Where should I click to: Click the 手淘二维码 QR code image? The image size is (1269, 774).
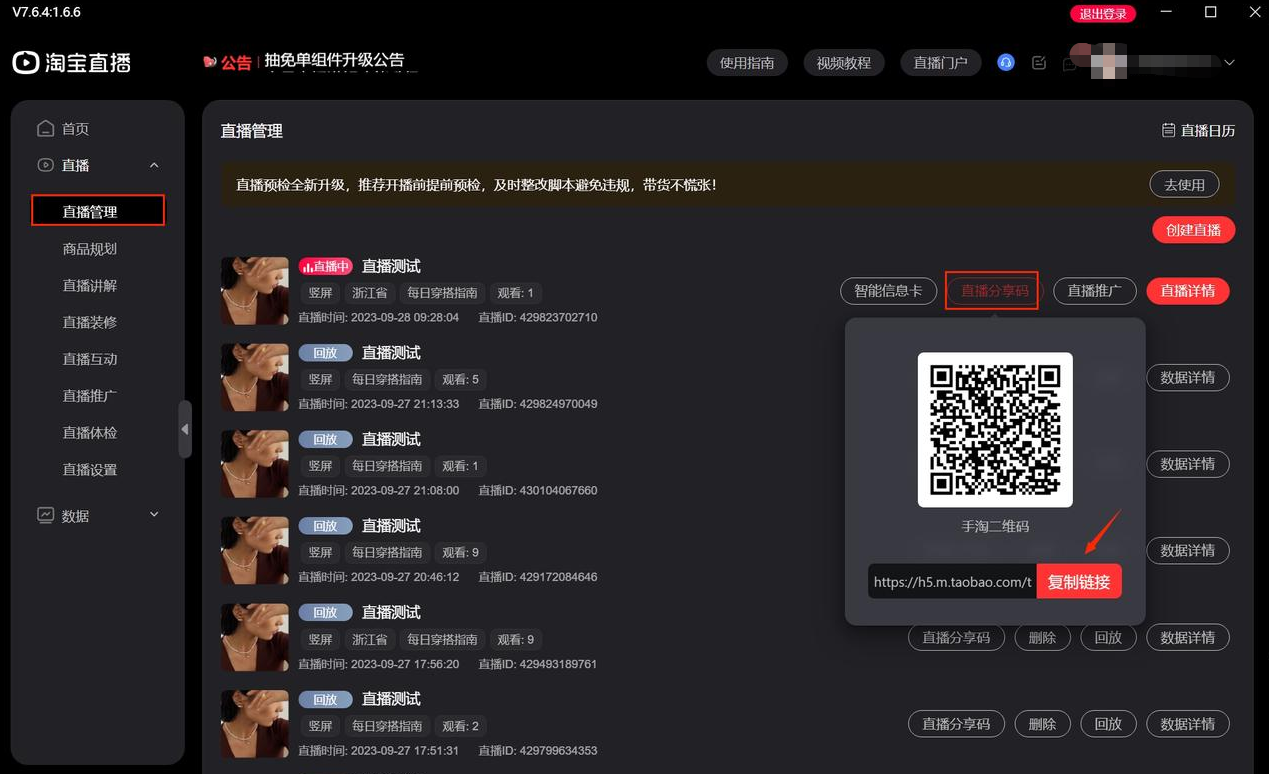point(995,430)
